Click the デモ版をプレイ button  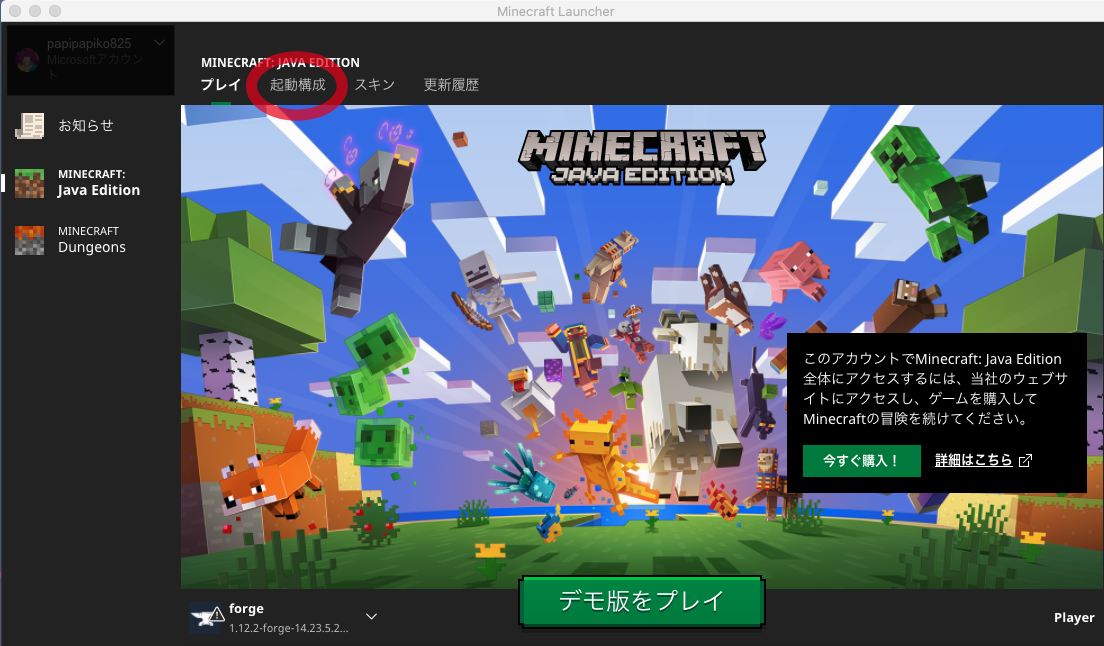(x=641, y=601)
